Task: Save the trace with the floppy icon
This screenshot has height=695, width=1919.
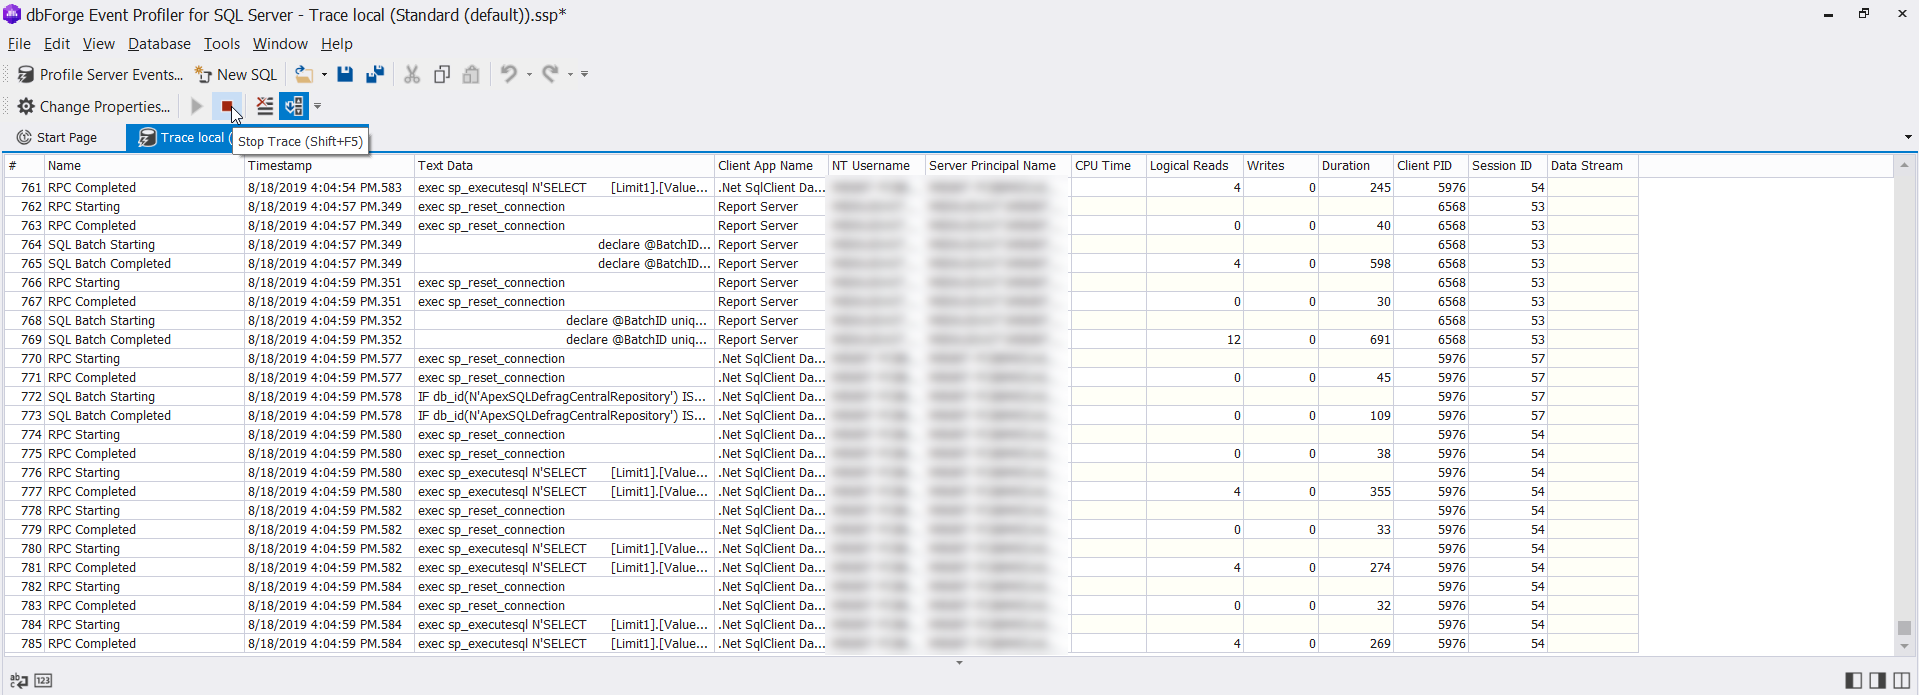Action: pyautogui.click(x=345, y=74)
